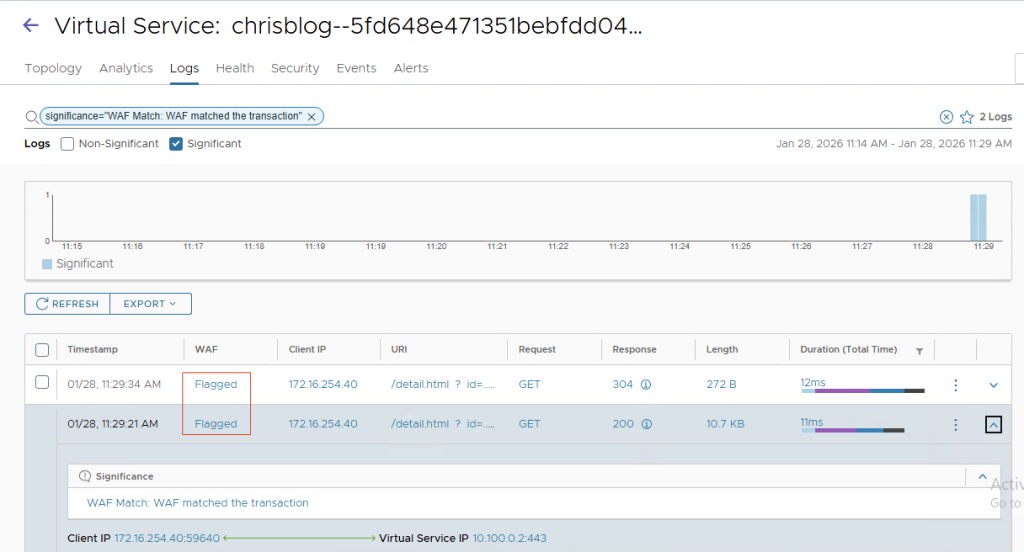Uncheck the Significant logs checkbox
Image resolution: width=1024 pixels, height=552 pixels.
176,144
